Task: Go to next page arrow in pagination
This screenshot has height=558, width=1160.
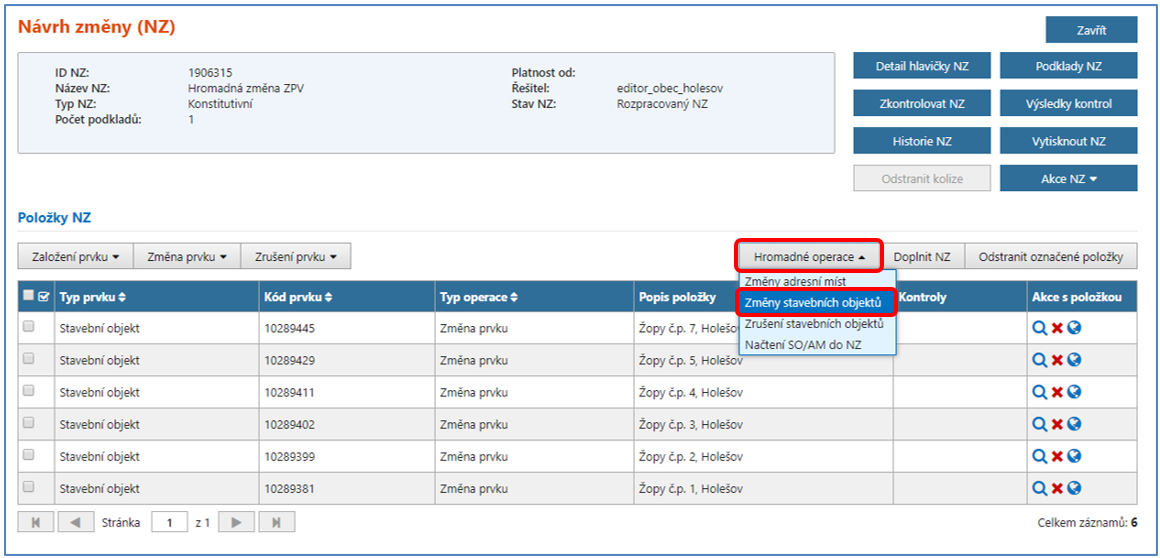Action: click(x=236, y=522)
